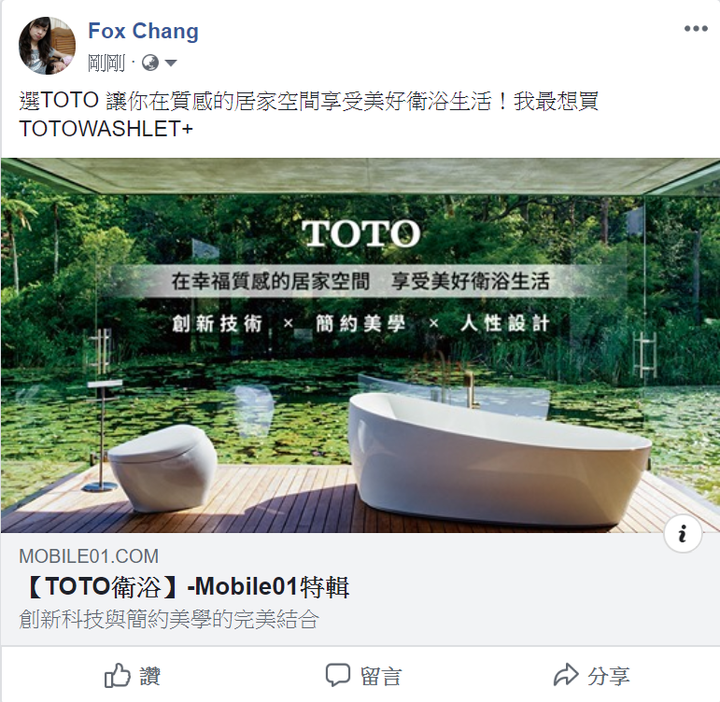Click the link description 創新科技與簡約美學的完美結合

click(x=169, y=620)
